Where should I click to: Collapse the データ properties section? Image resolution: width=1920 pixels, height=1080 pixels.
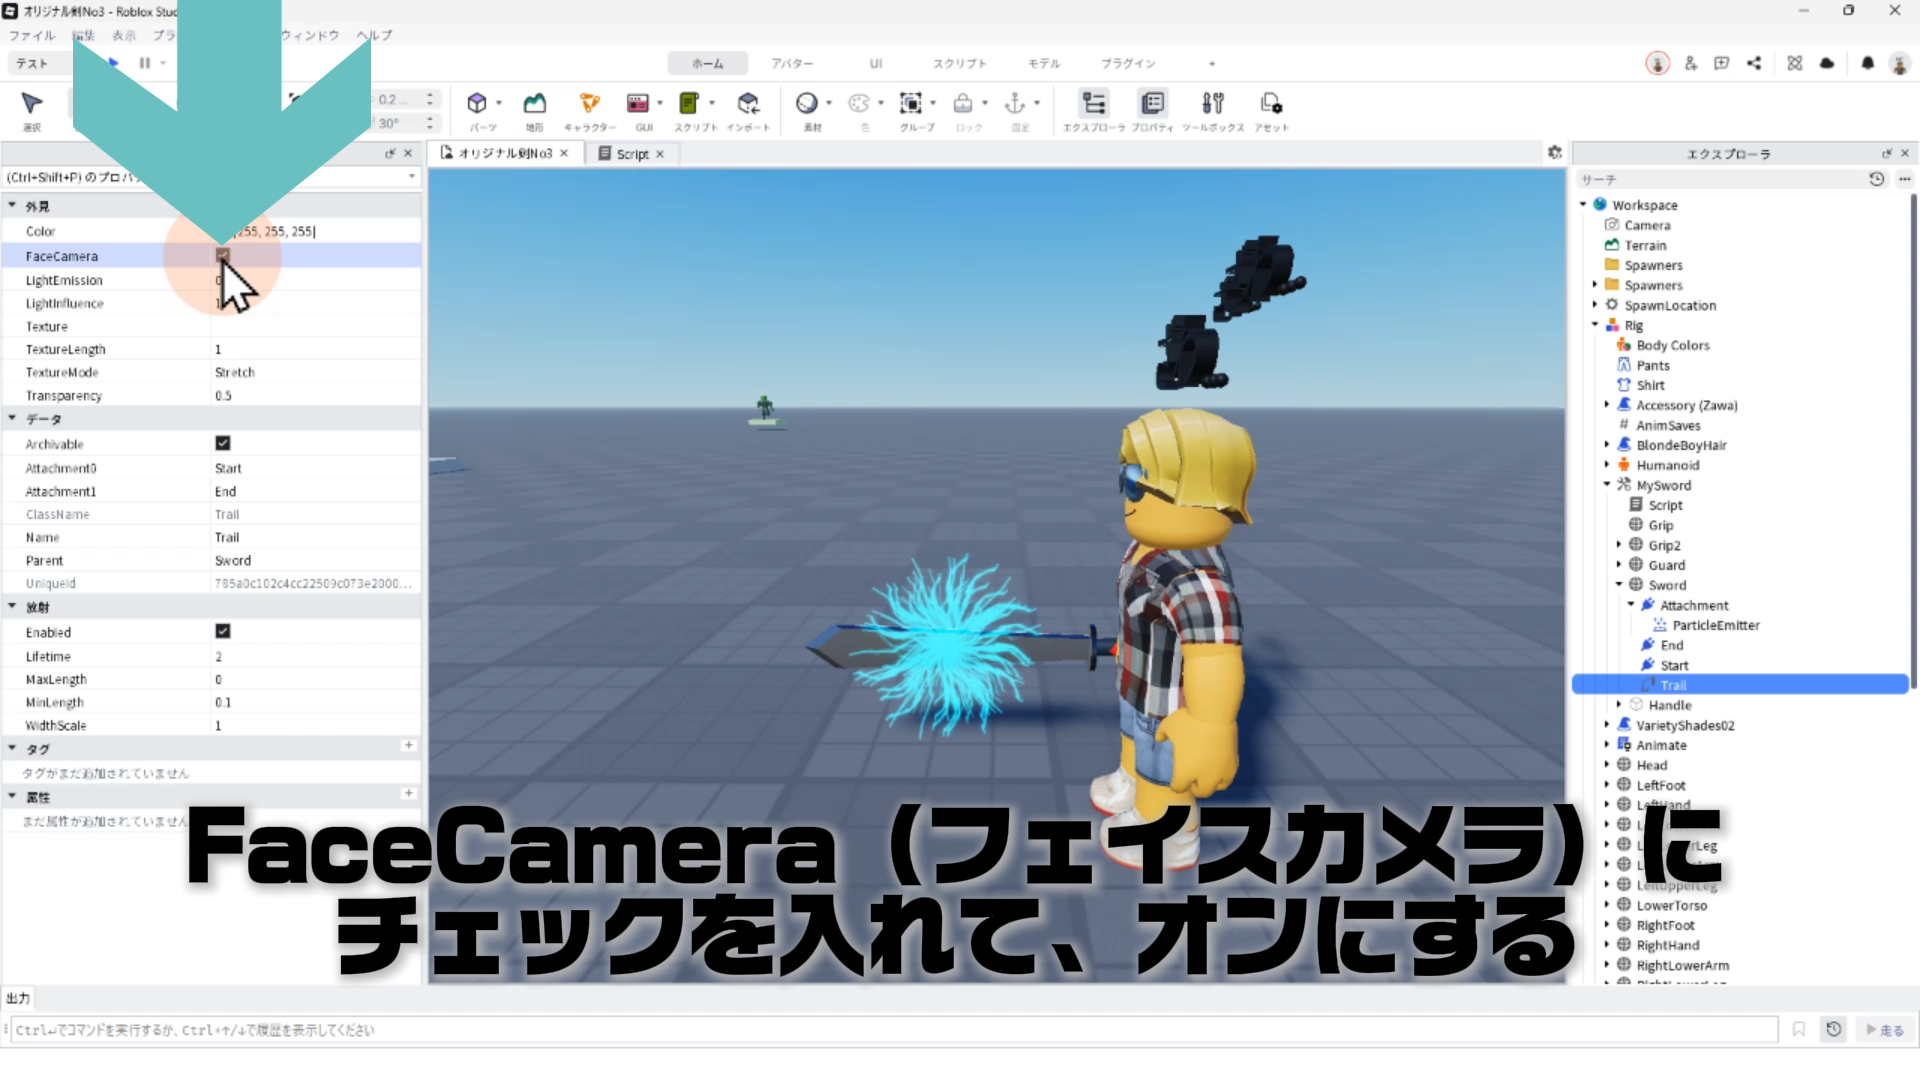click(12, 419)
